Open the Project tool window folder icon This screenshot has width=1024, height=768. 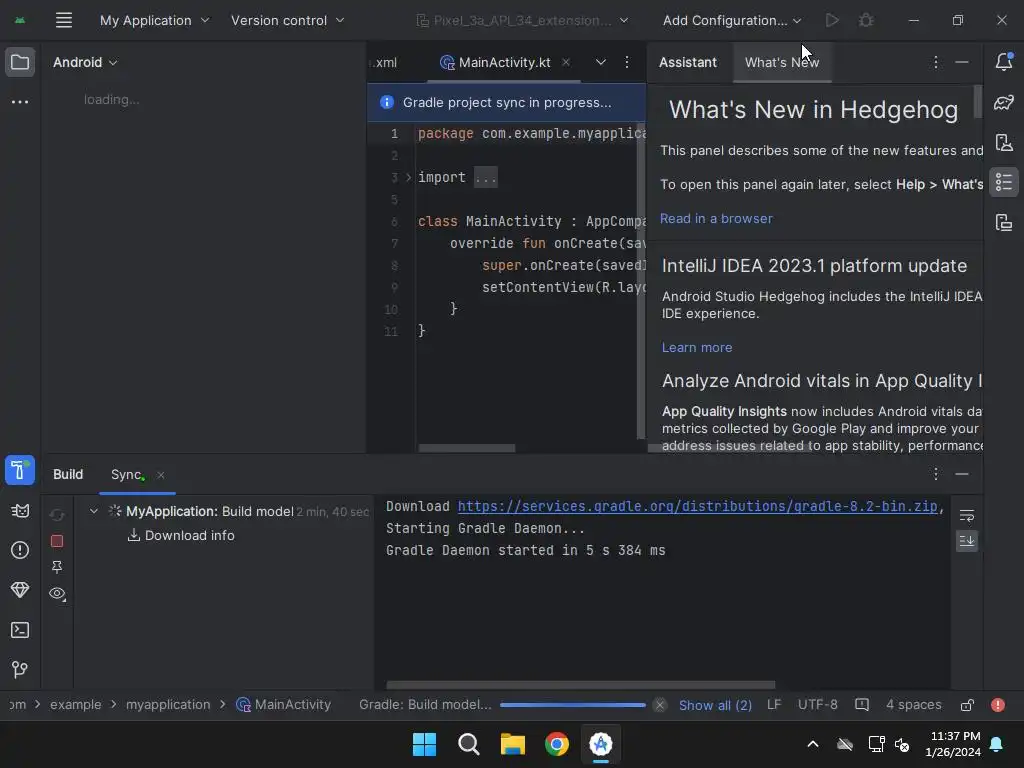(x=20, y=63)
